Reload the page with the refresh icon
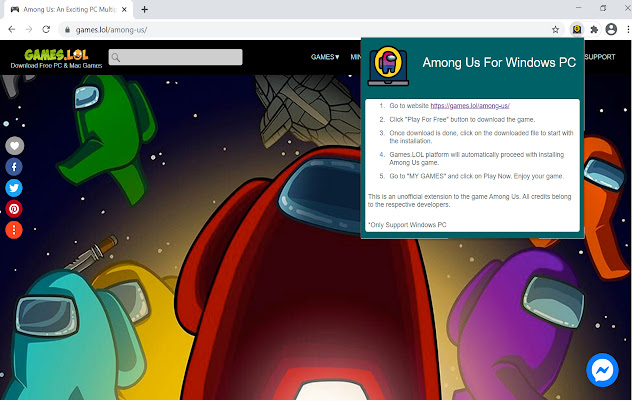 (46, 29)
